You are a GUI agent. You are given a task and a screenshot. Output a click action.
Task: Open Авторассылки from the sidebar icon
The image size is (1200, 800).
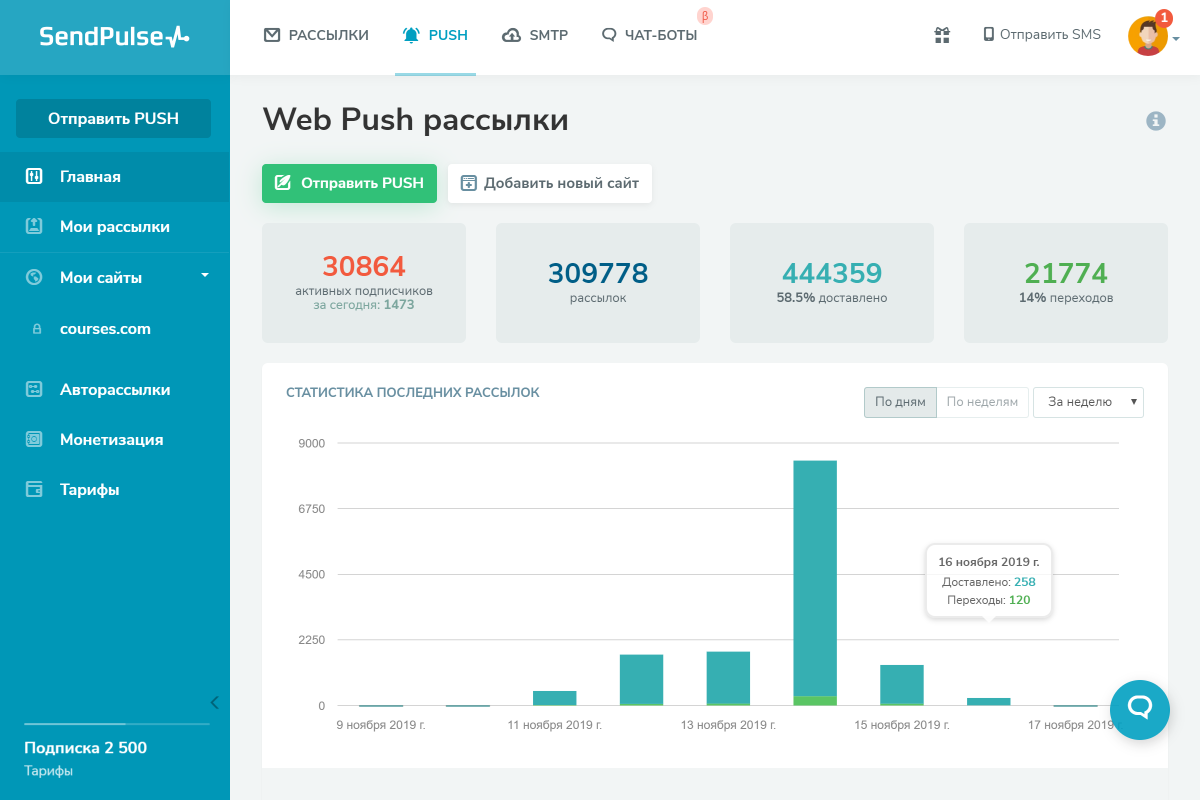(x=35, y=390)
